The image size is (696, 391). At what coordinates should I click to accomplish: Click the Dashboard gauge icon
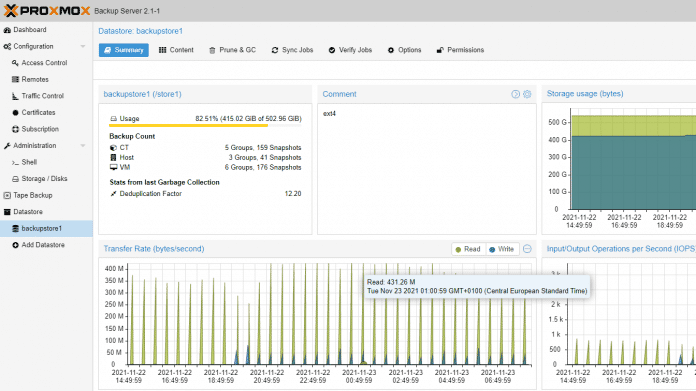tap(7, 30)
